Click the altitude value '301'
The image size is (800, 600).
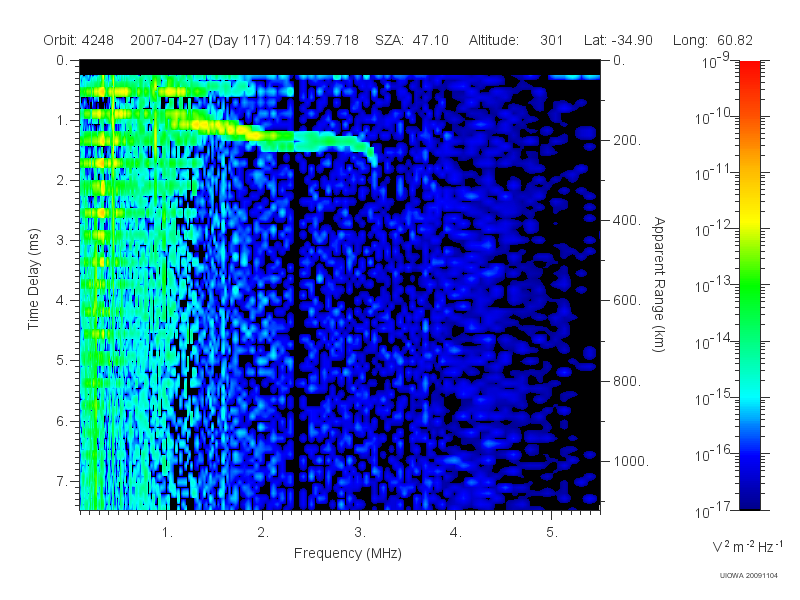coord(552,40)
